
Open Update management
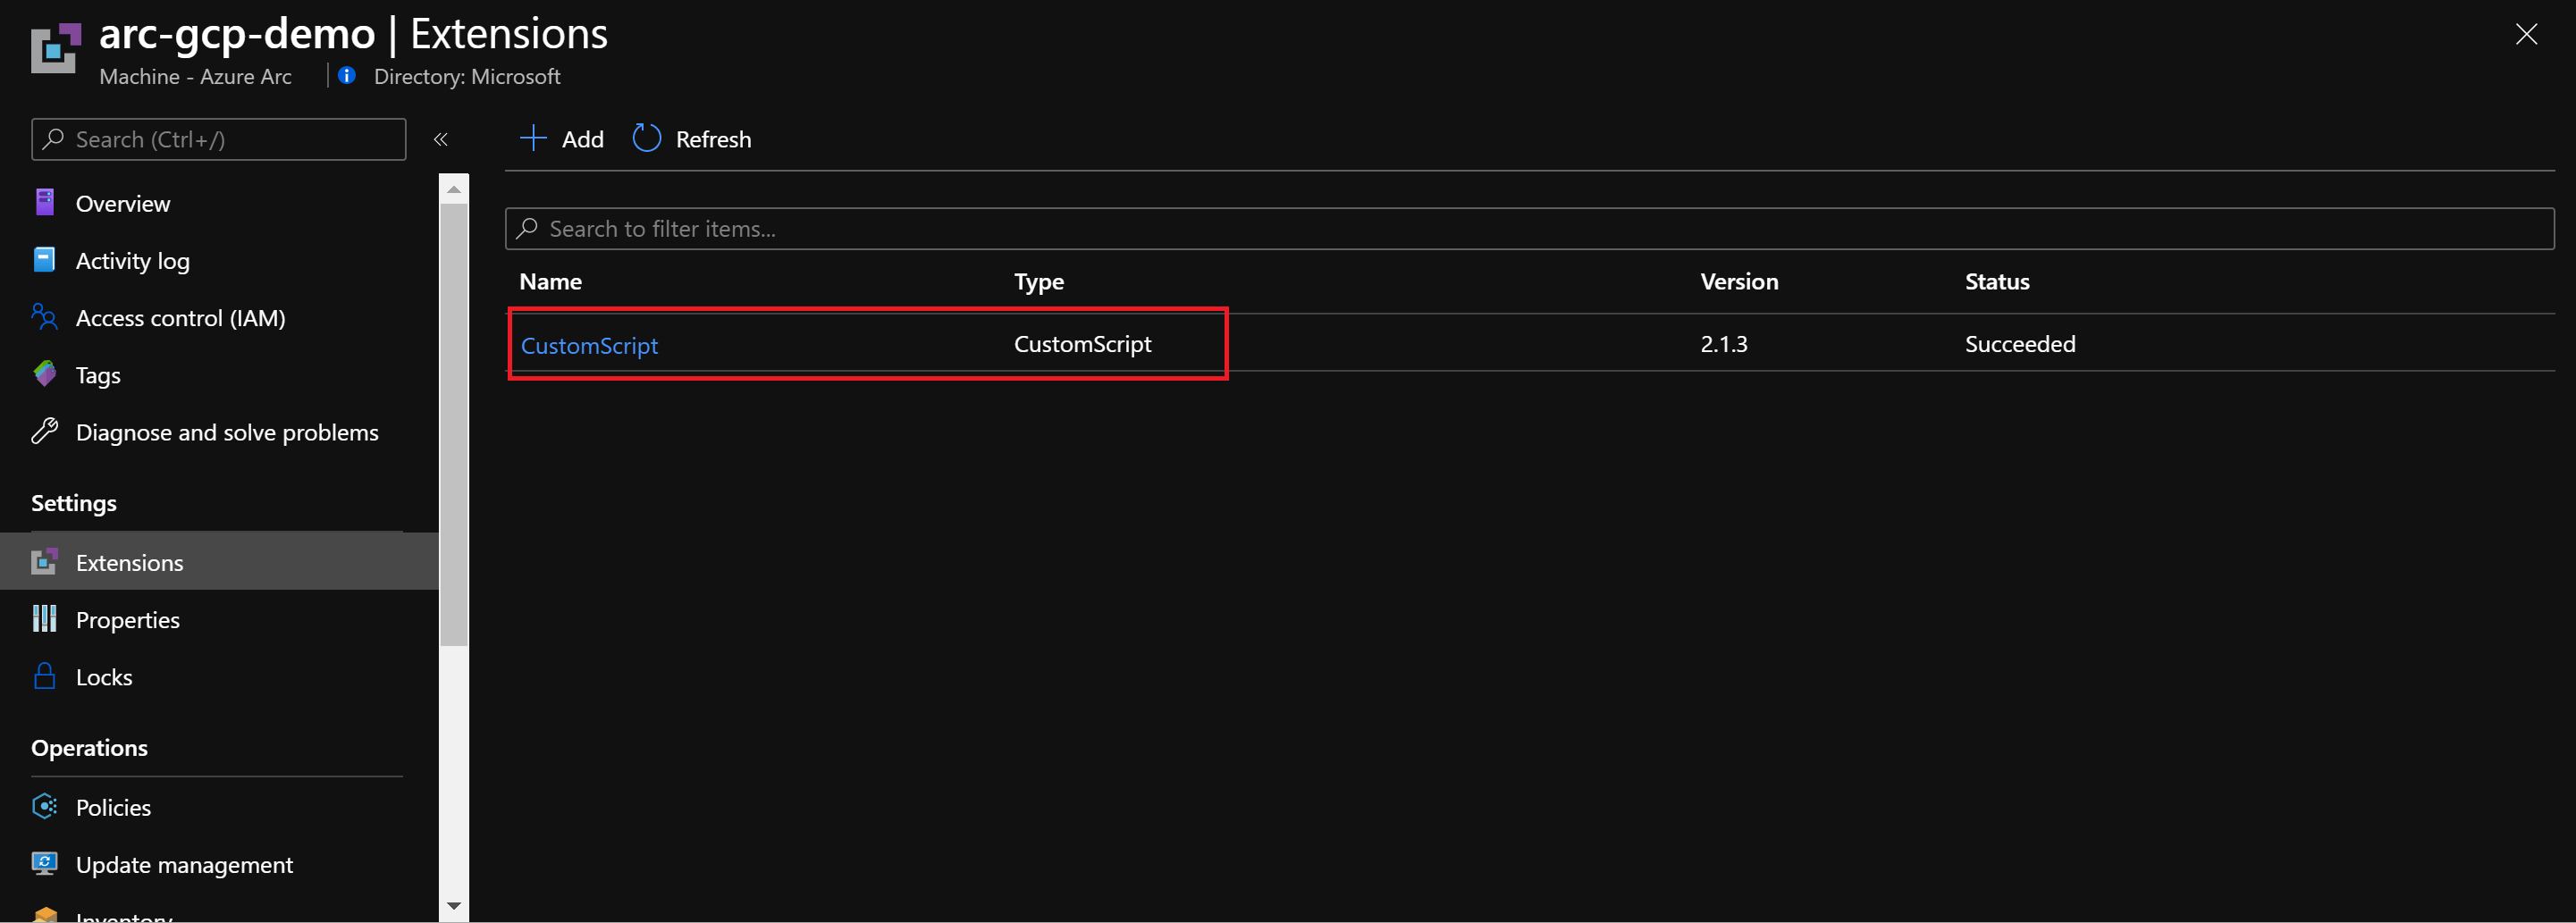[x=45, y=863]
